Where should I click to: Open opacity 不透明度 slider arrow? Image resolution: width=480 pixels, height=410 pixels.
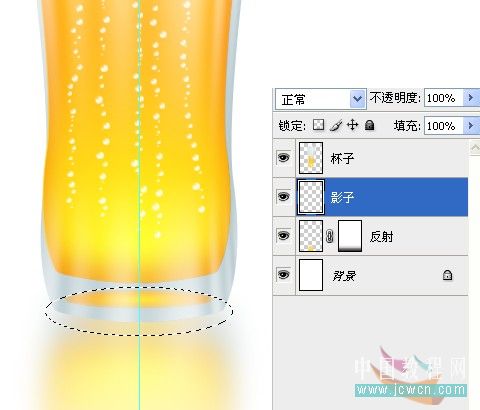[471, 98]
